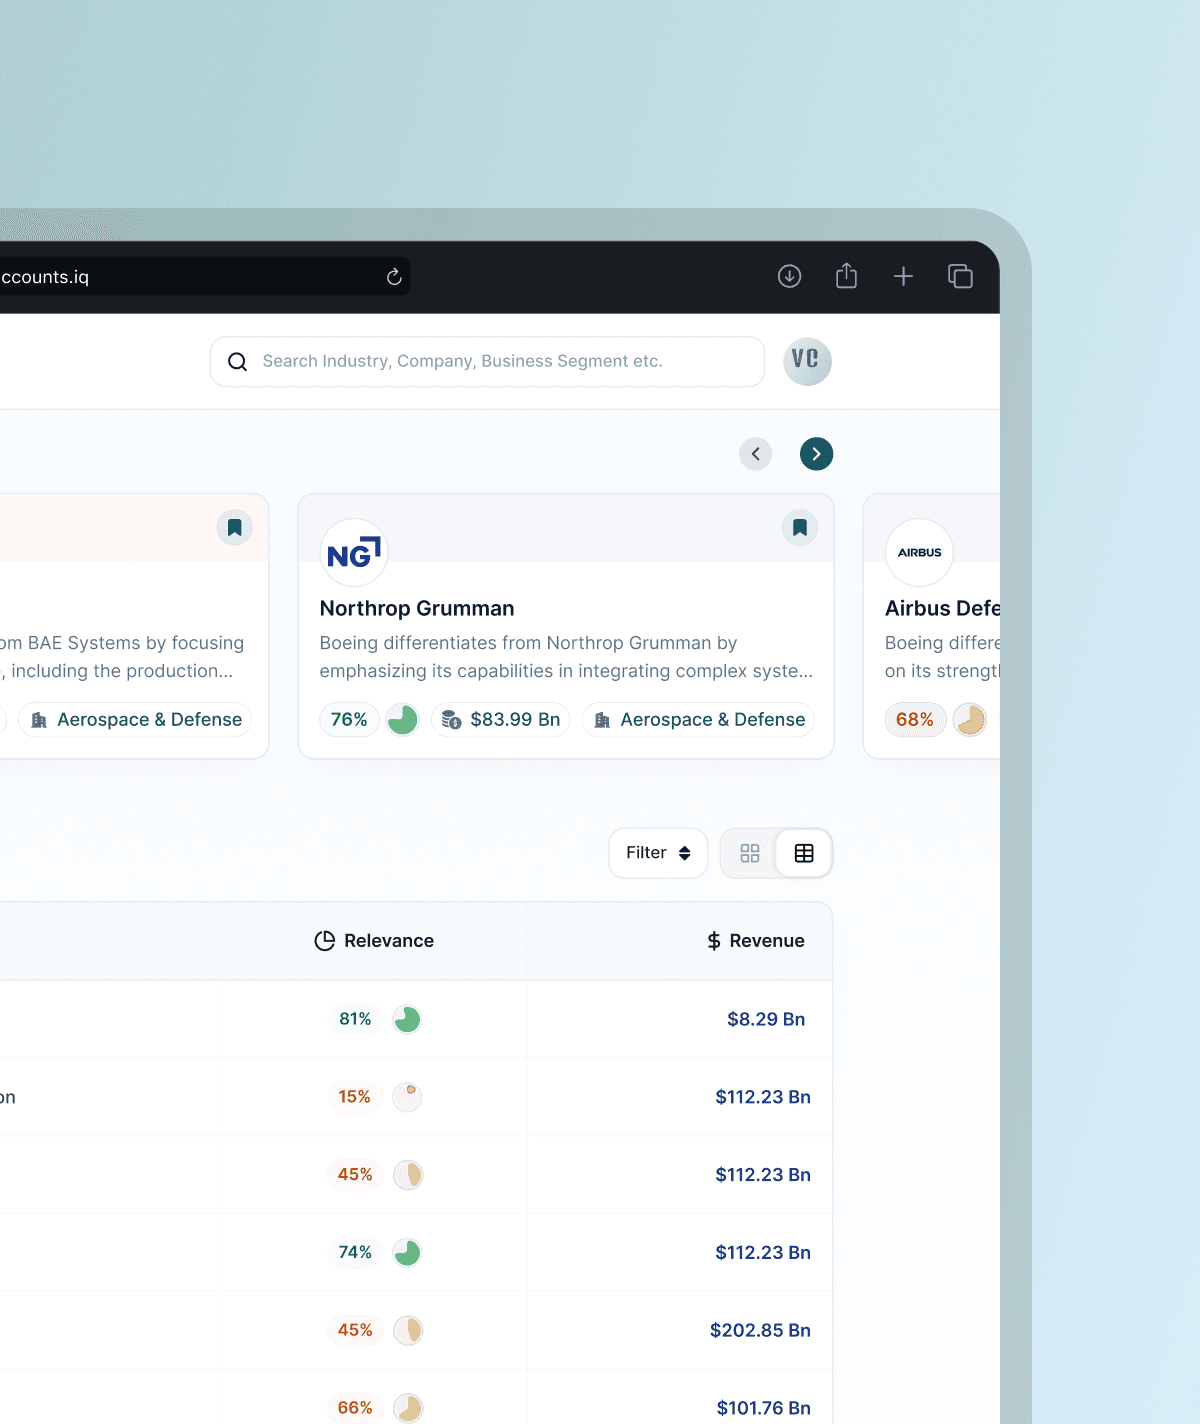Switch to table view

pos(804,853)
